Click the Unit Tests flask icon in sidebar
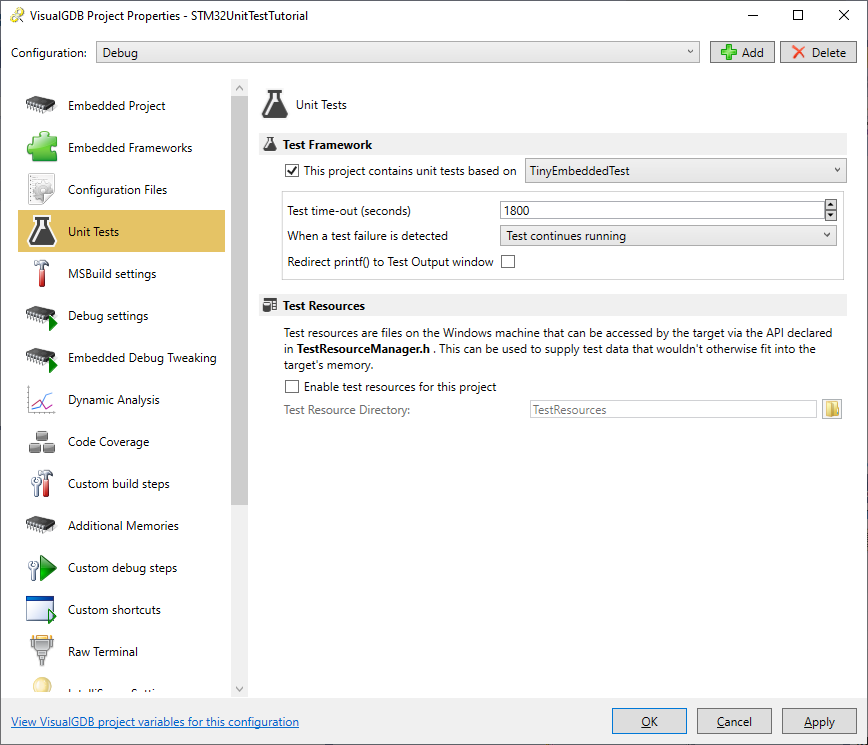The width and height of the screenshot is (868, 745). (42, 231)
